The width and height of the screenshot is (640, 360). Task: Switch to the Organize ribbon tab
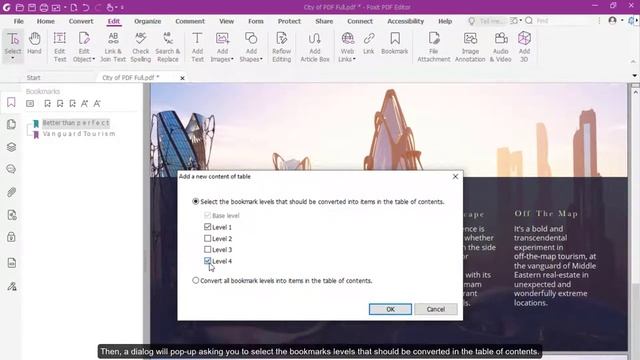[147, 21]
